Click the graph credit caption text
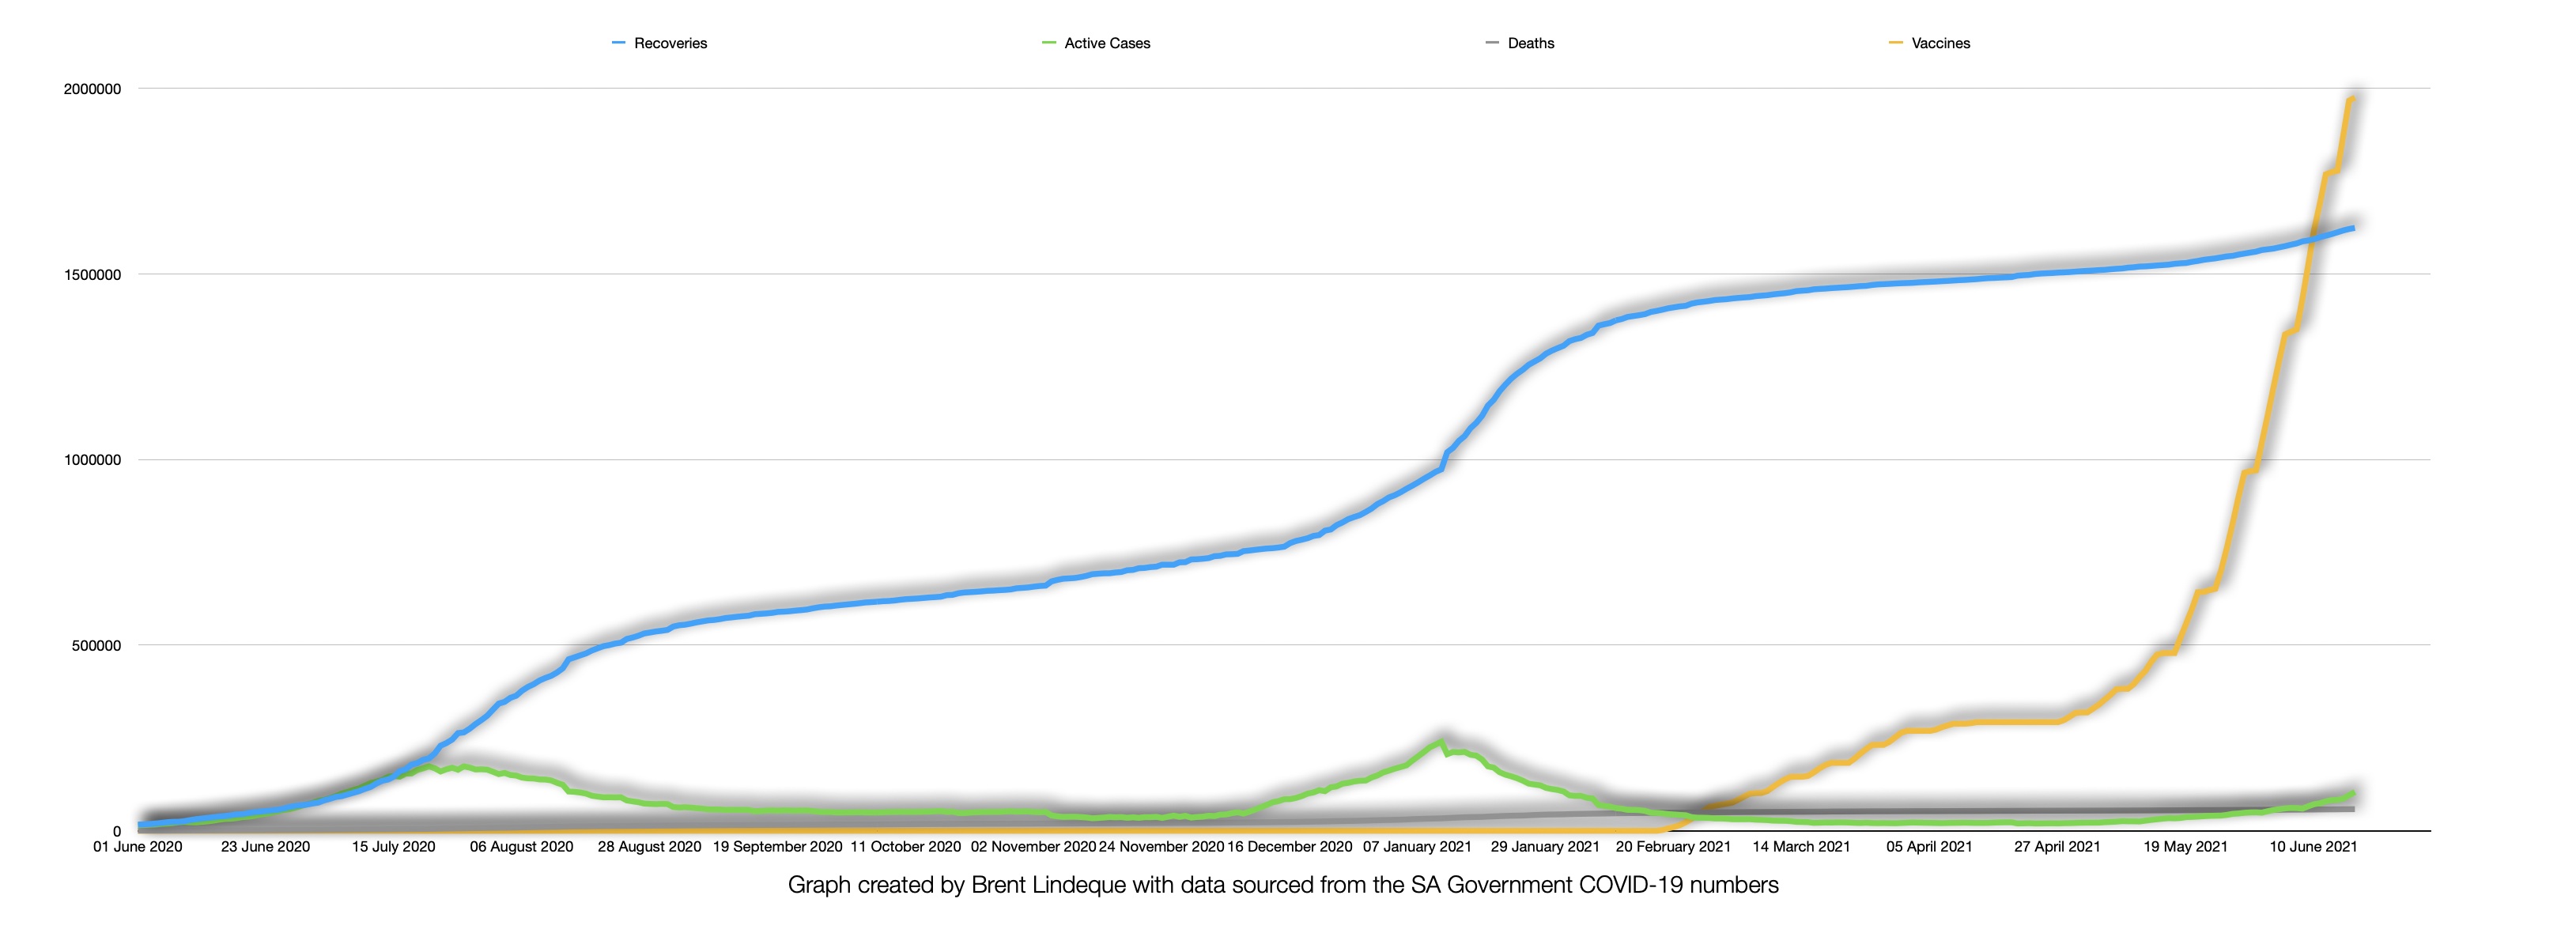The height and width of the screenshot is (952, 2576). coord(1283,885)
